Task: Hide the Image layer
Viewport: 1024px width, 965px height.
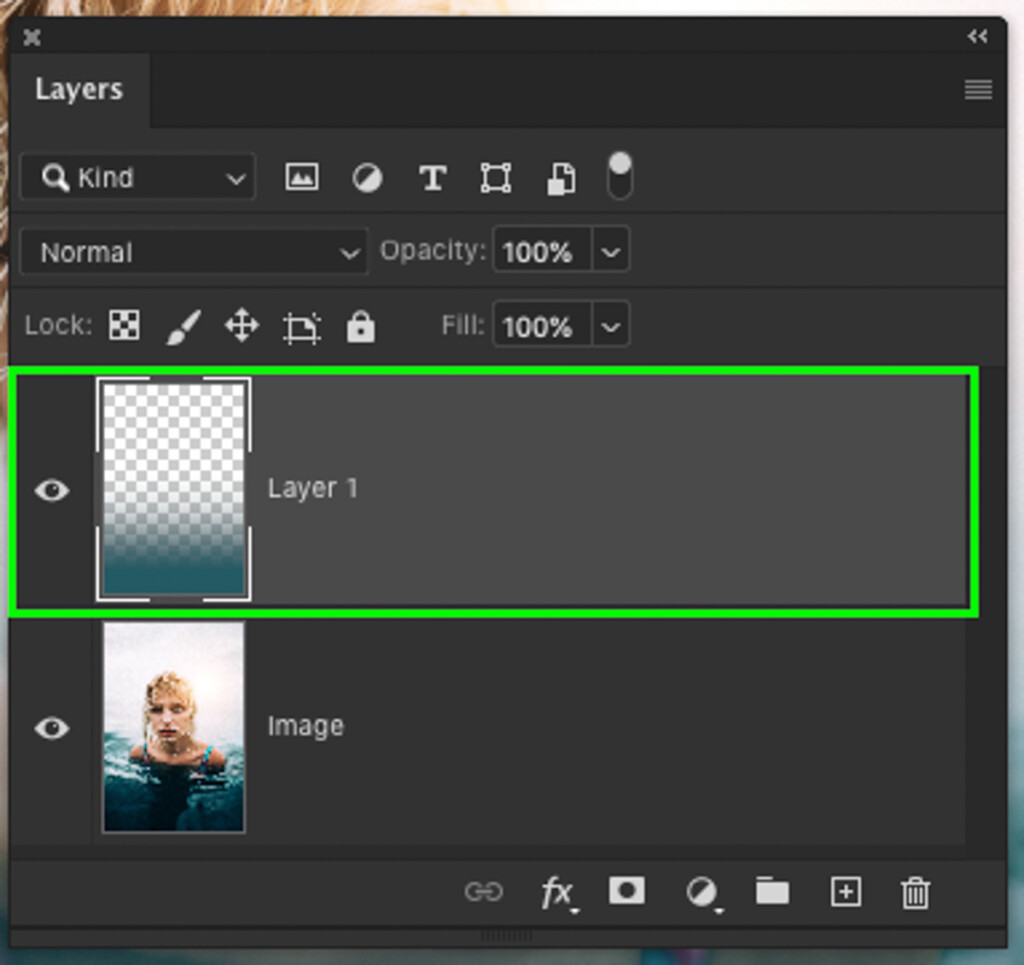Action: pyautogui.click(x=52, y=728)
